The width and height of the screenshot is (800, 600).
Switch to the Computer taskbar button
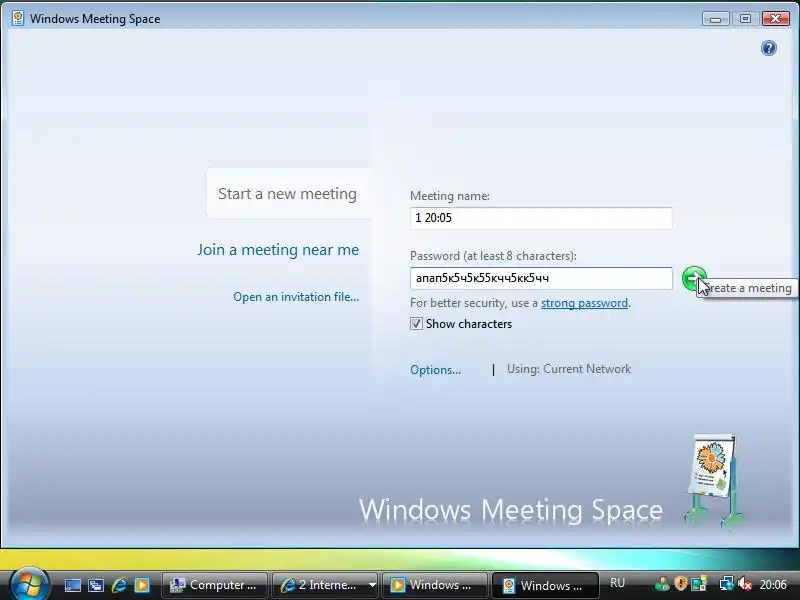click(x=215, y=585)
